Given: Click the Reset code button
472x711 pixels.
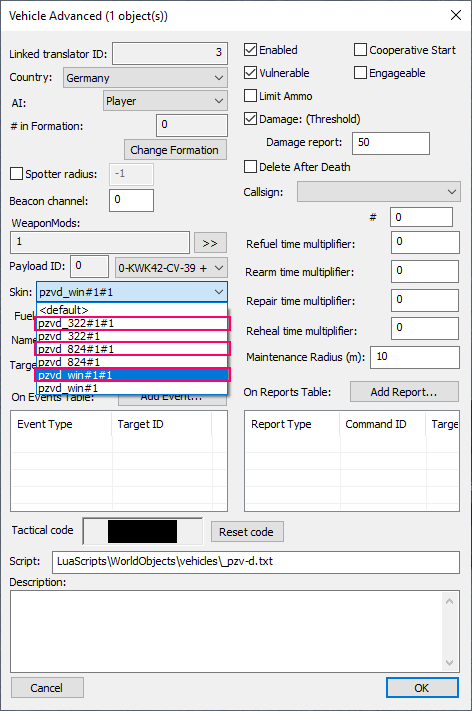Looking at the screenshot, I should pyautogui.click(x=247, y=531).
